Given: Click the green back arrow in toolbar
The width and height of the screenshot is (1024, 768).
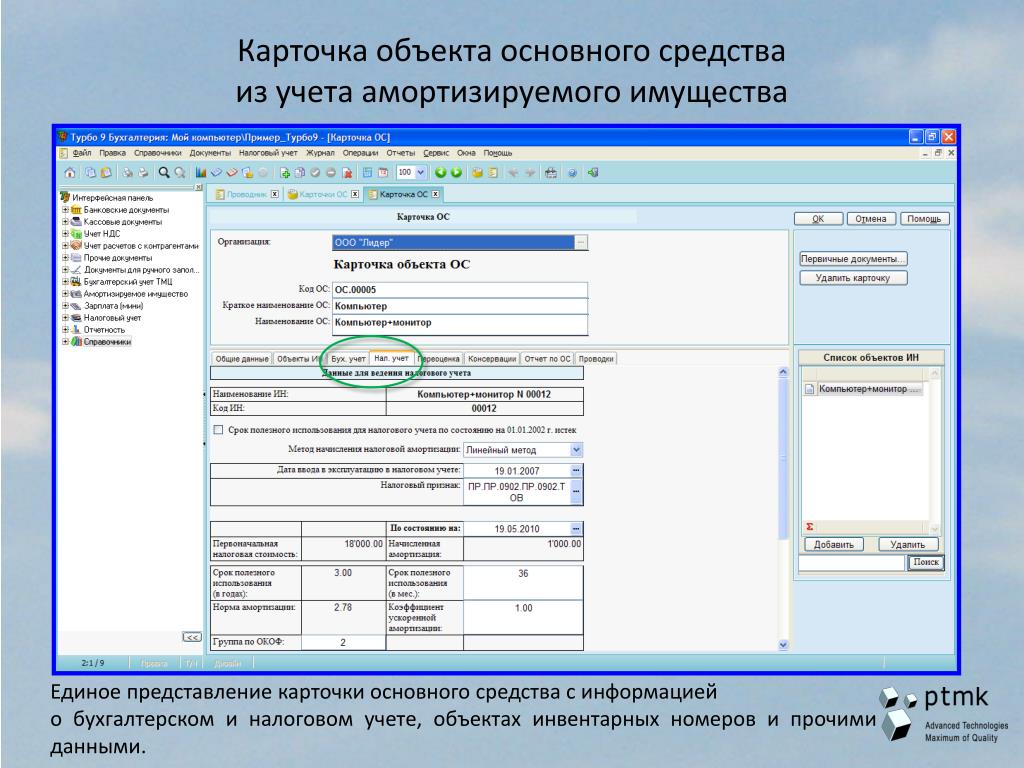Looking at the screenshot, I should pyautogui.click(x=440, y=173).
